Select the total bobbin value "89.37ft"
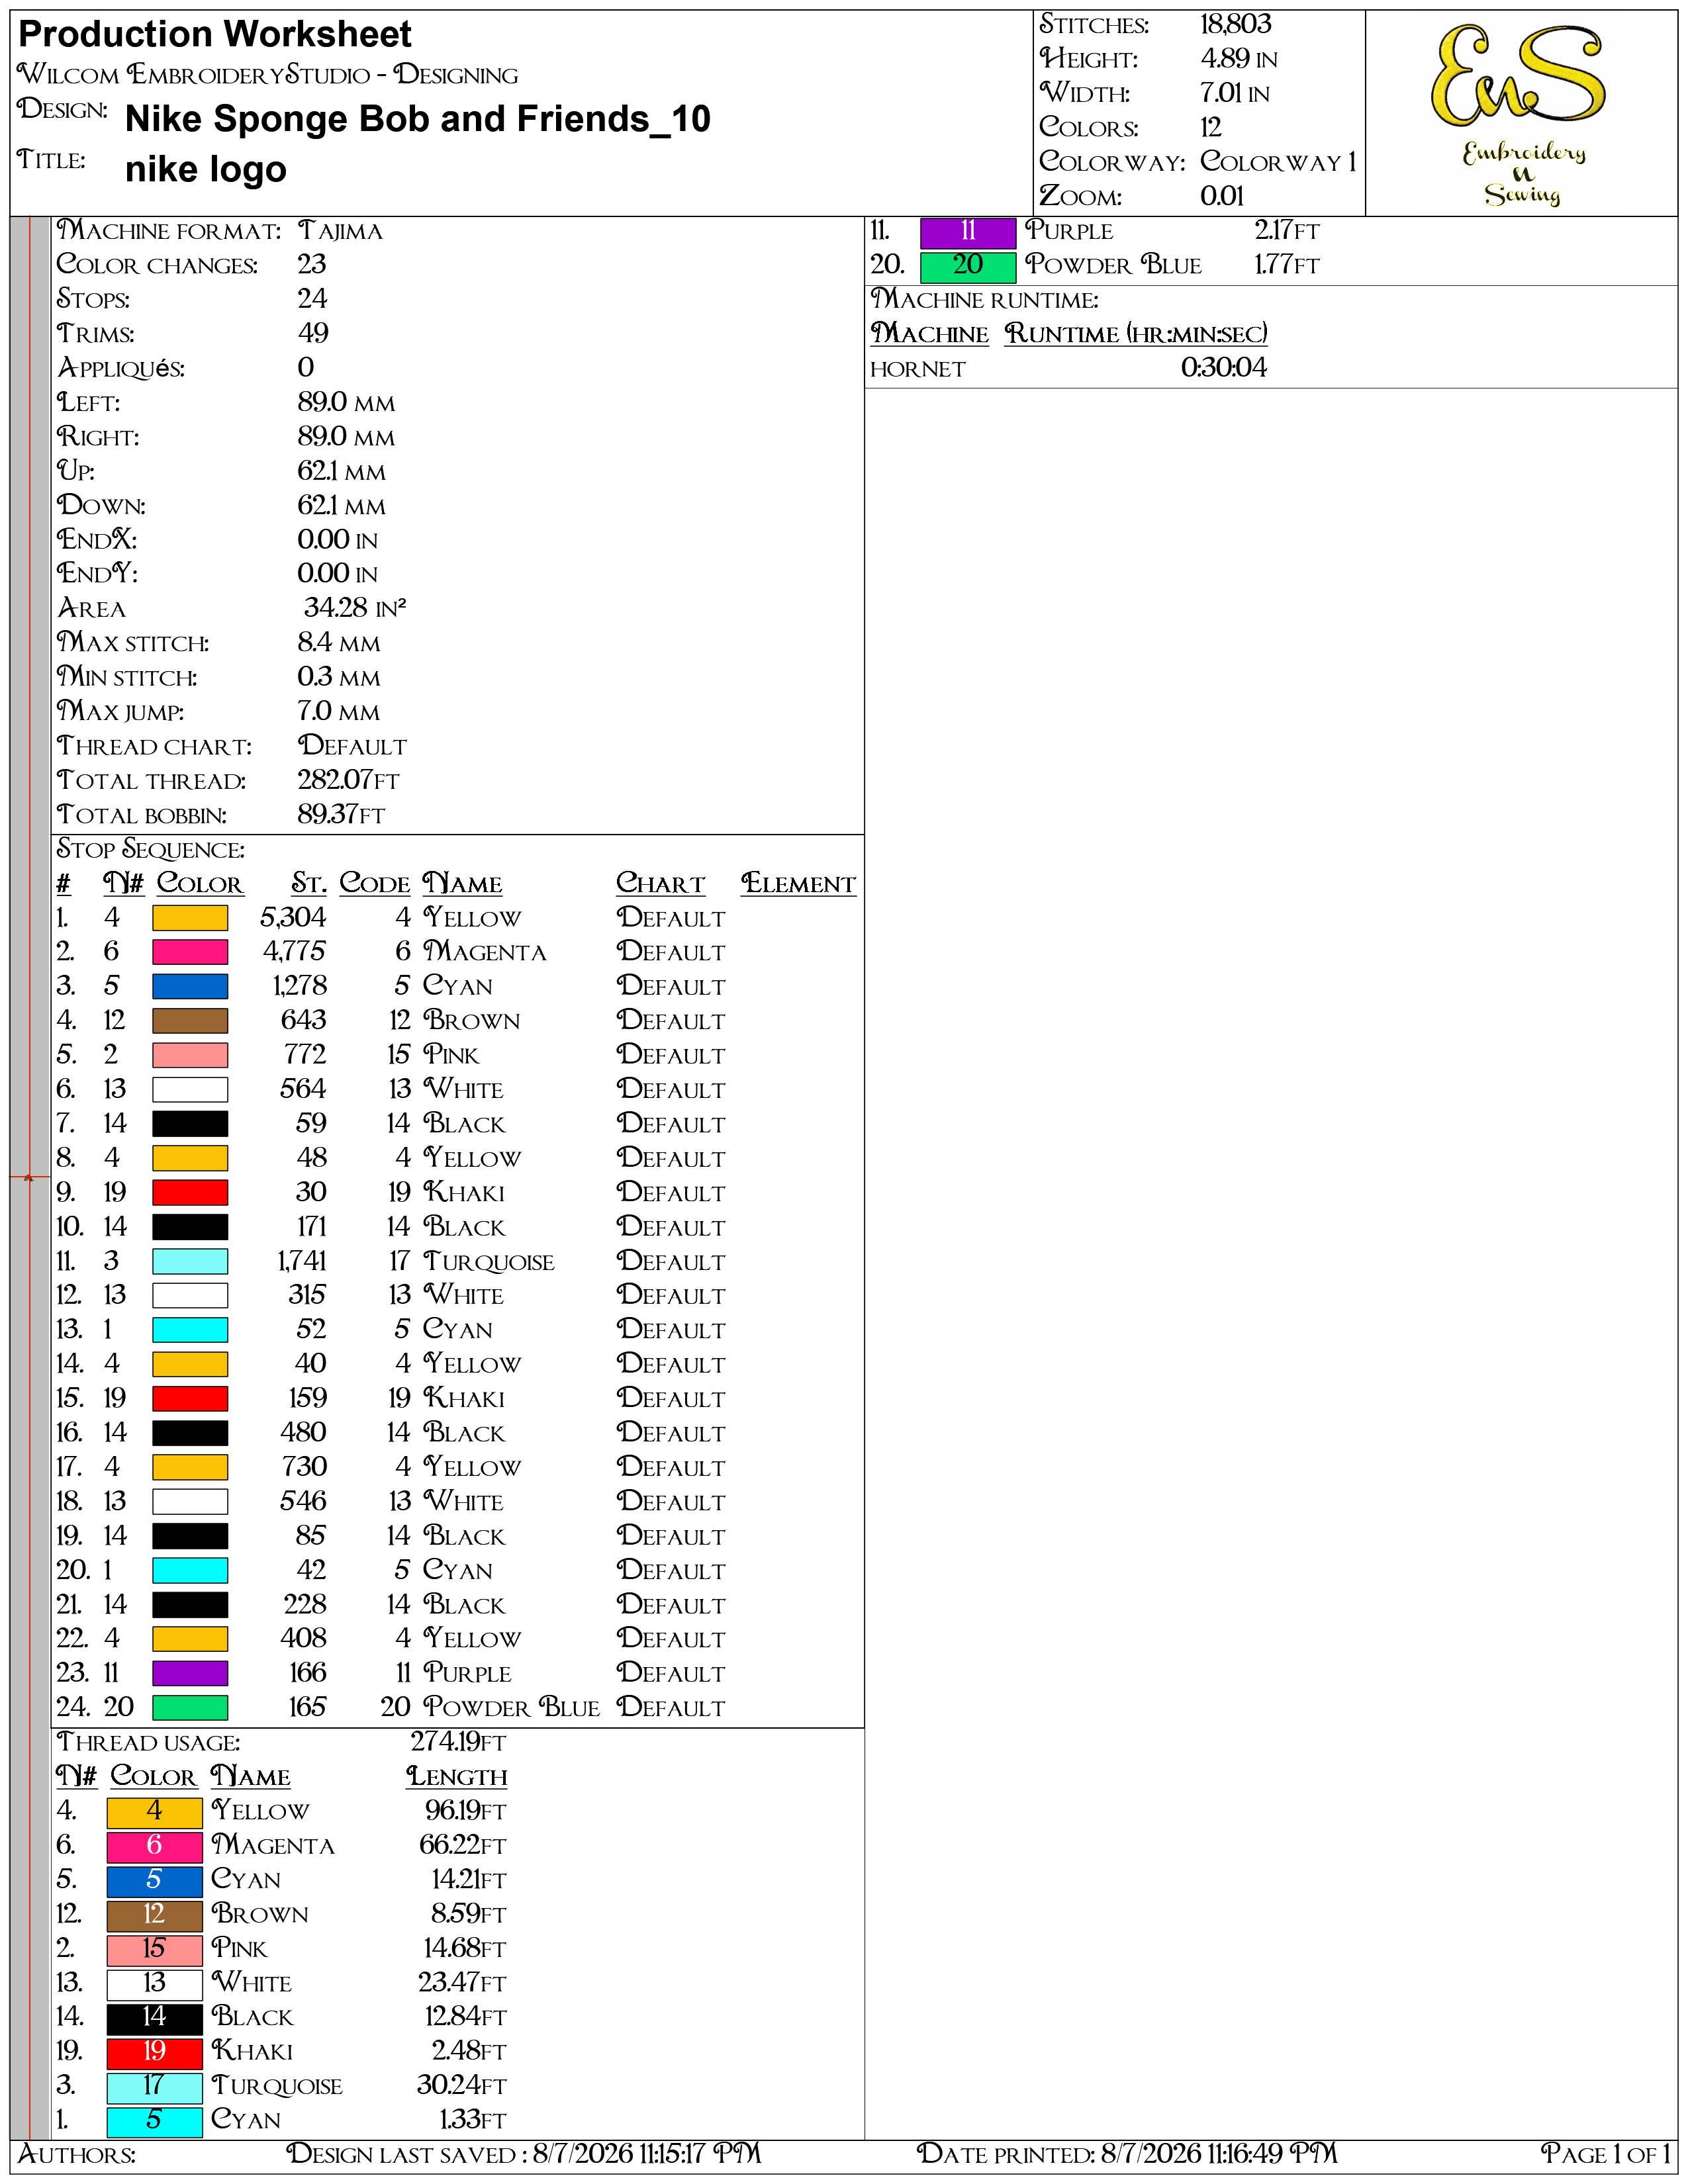 (341, 815)
